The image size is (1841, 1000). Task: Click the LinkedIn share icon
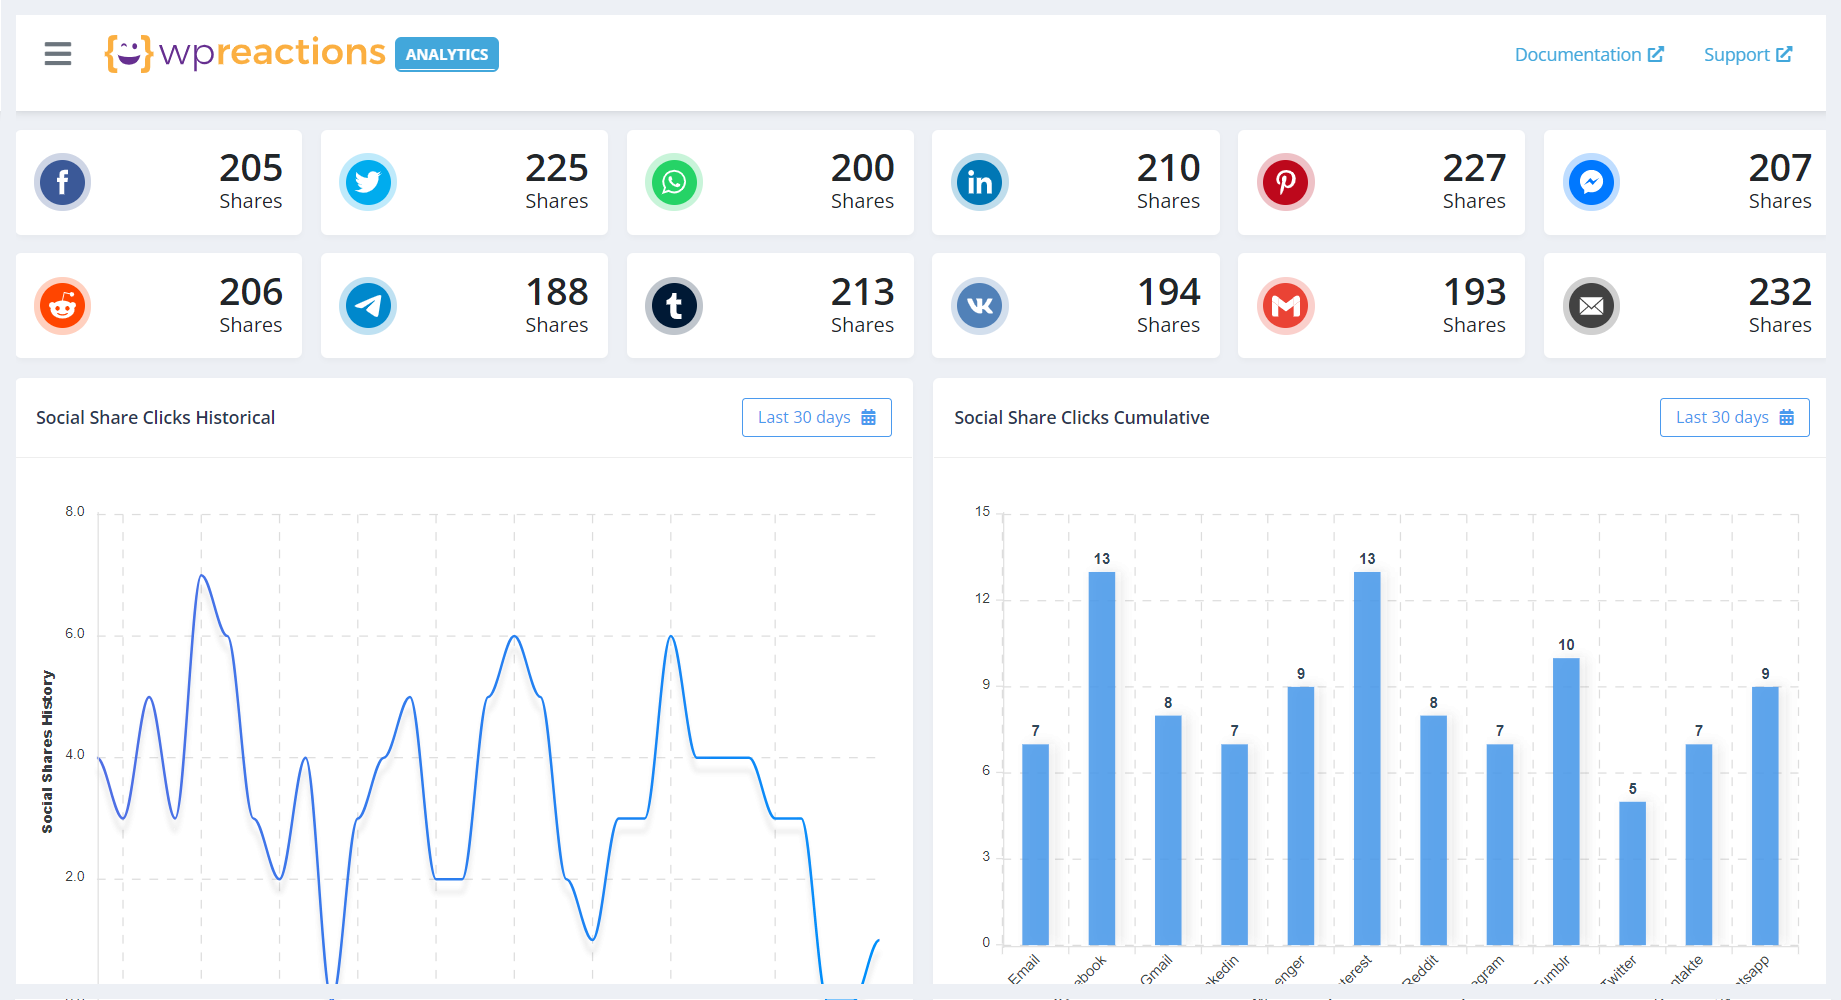980,182
